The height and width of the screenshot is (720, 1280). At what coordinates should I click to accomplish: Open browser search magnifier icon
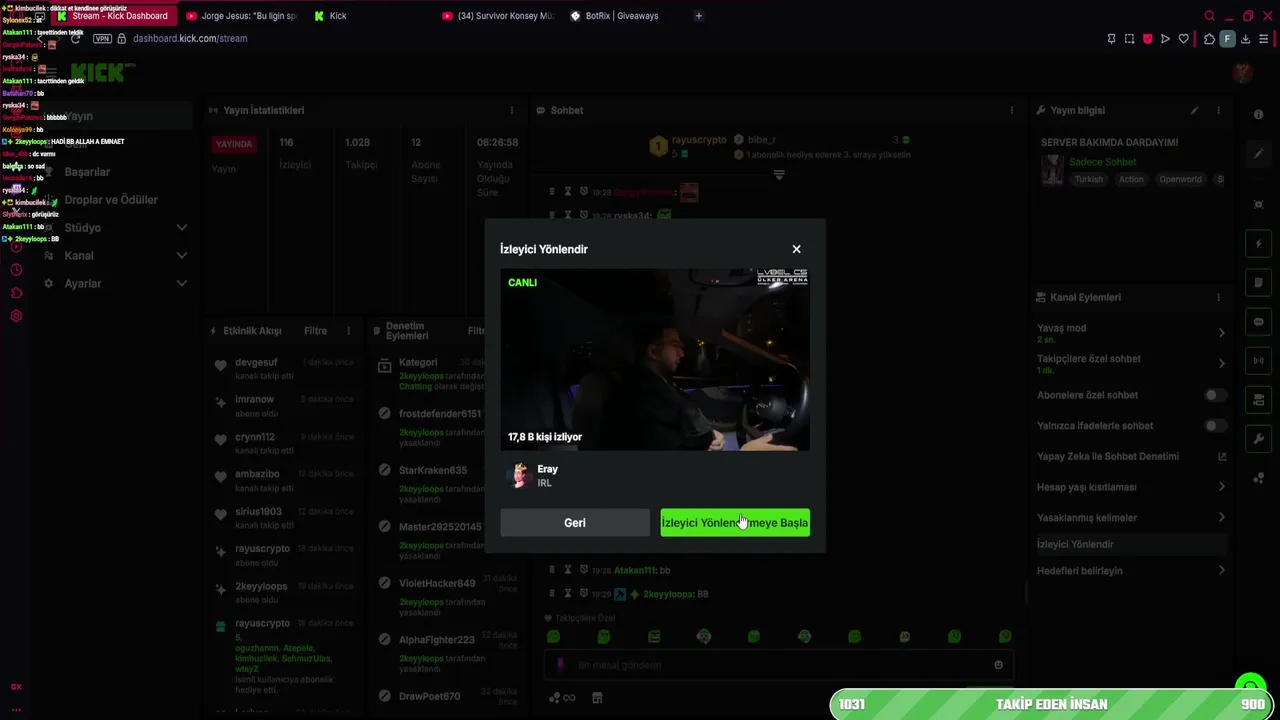pos(1209,16)
